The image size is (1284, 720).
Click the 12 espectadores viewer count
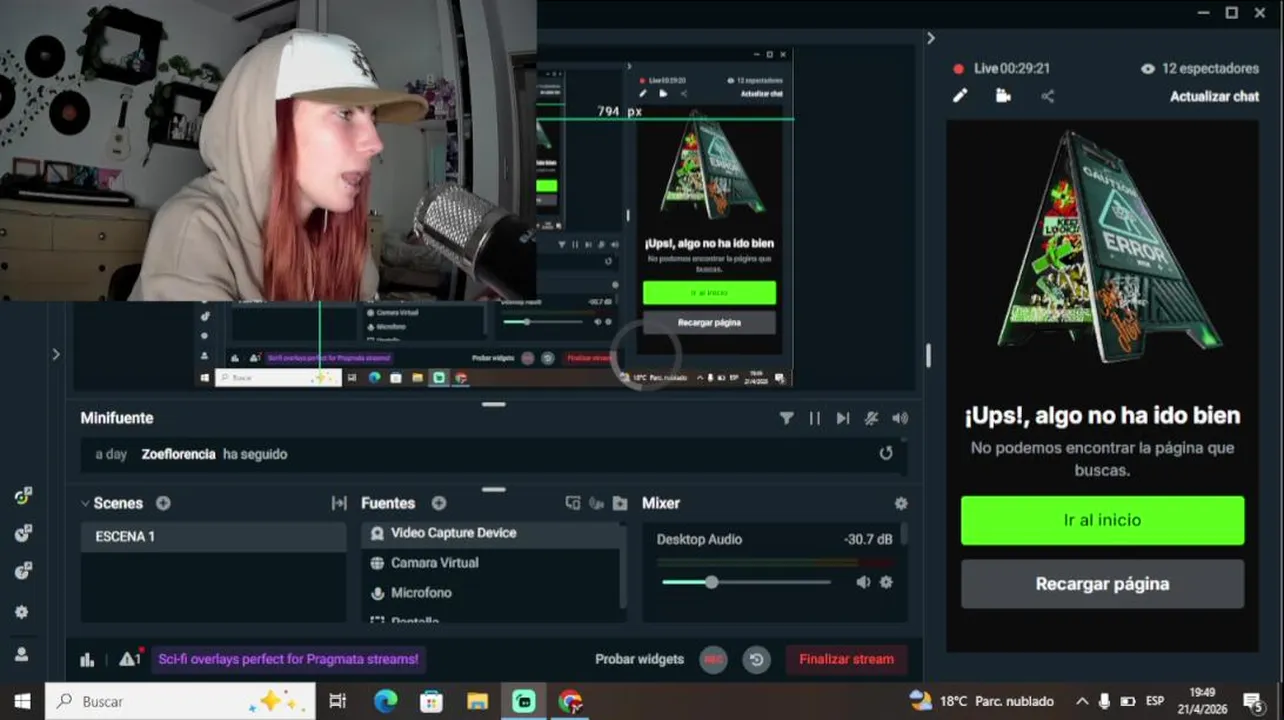(x=1200, y=68)
